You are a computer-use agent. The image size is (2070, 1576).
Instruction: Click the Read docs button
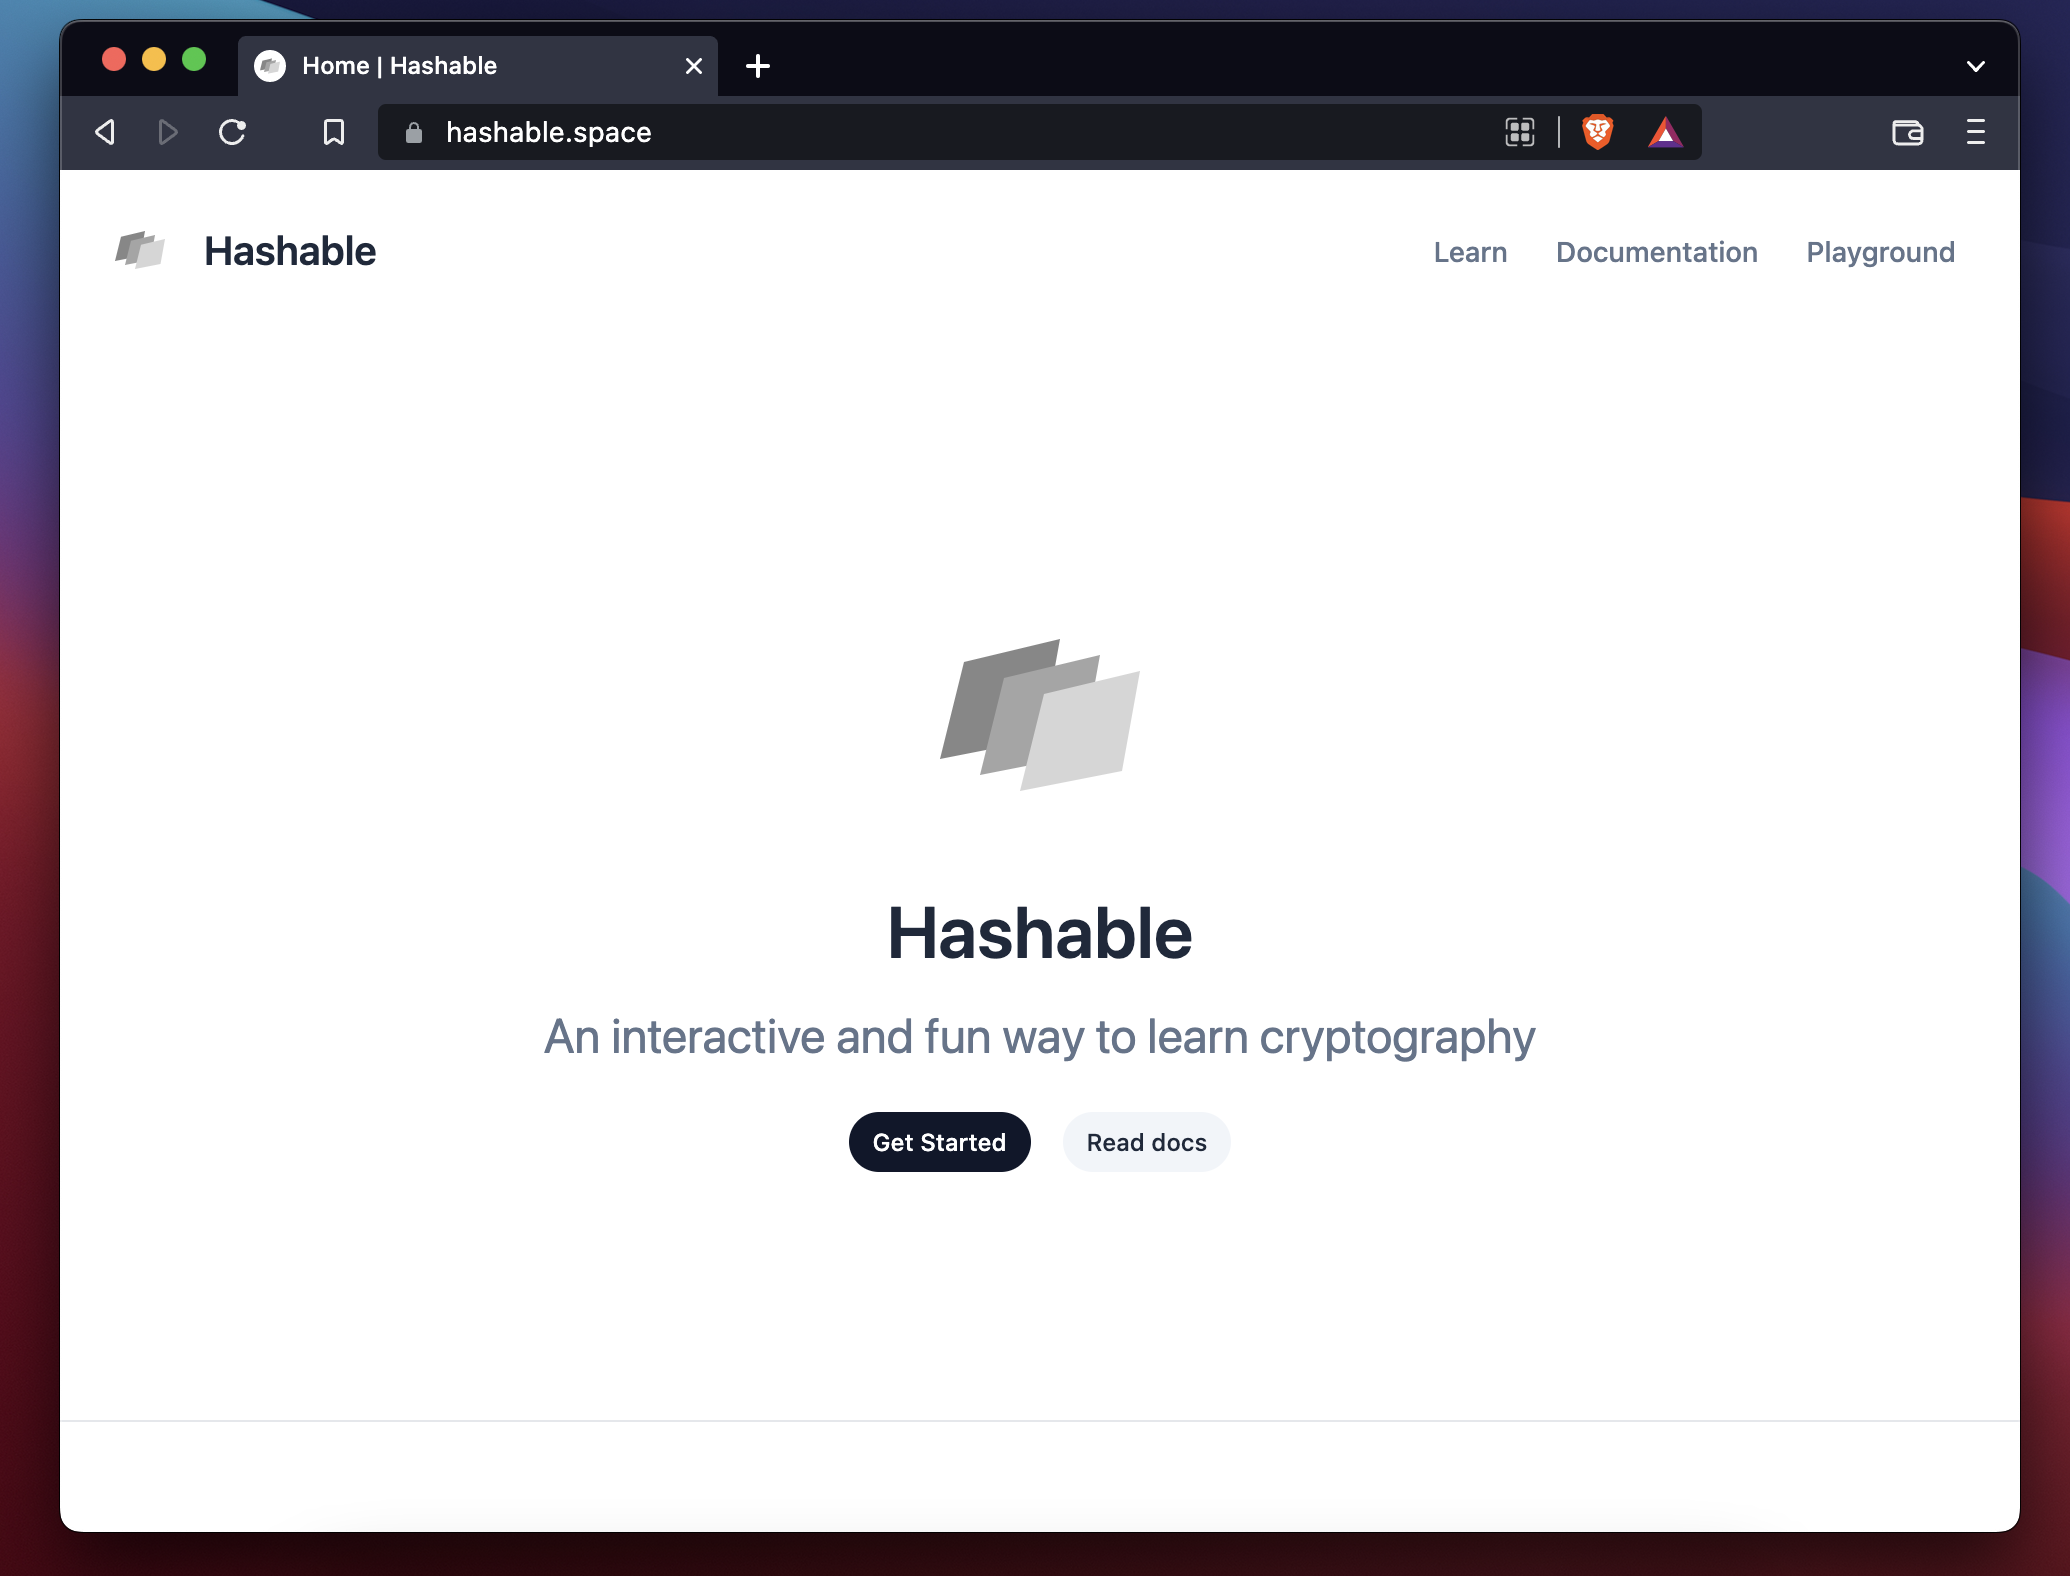click(1147, 1142)
